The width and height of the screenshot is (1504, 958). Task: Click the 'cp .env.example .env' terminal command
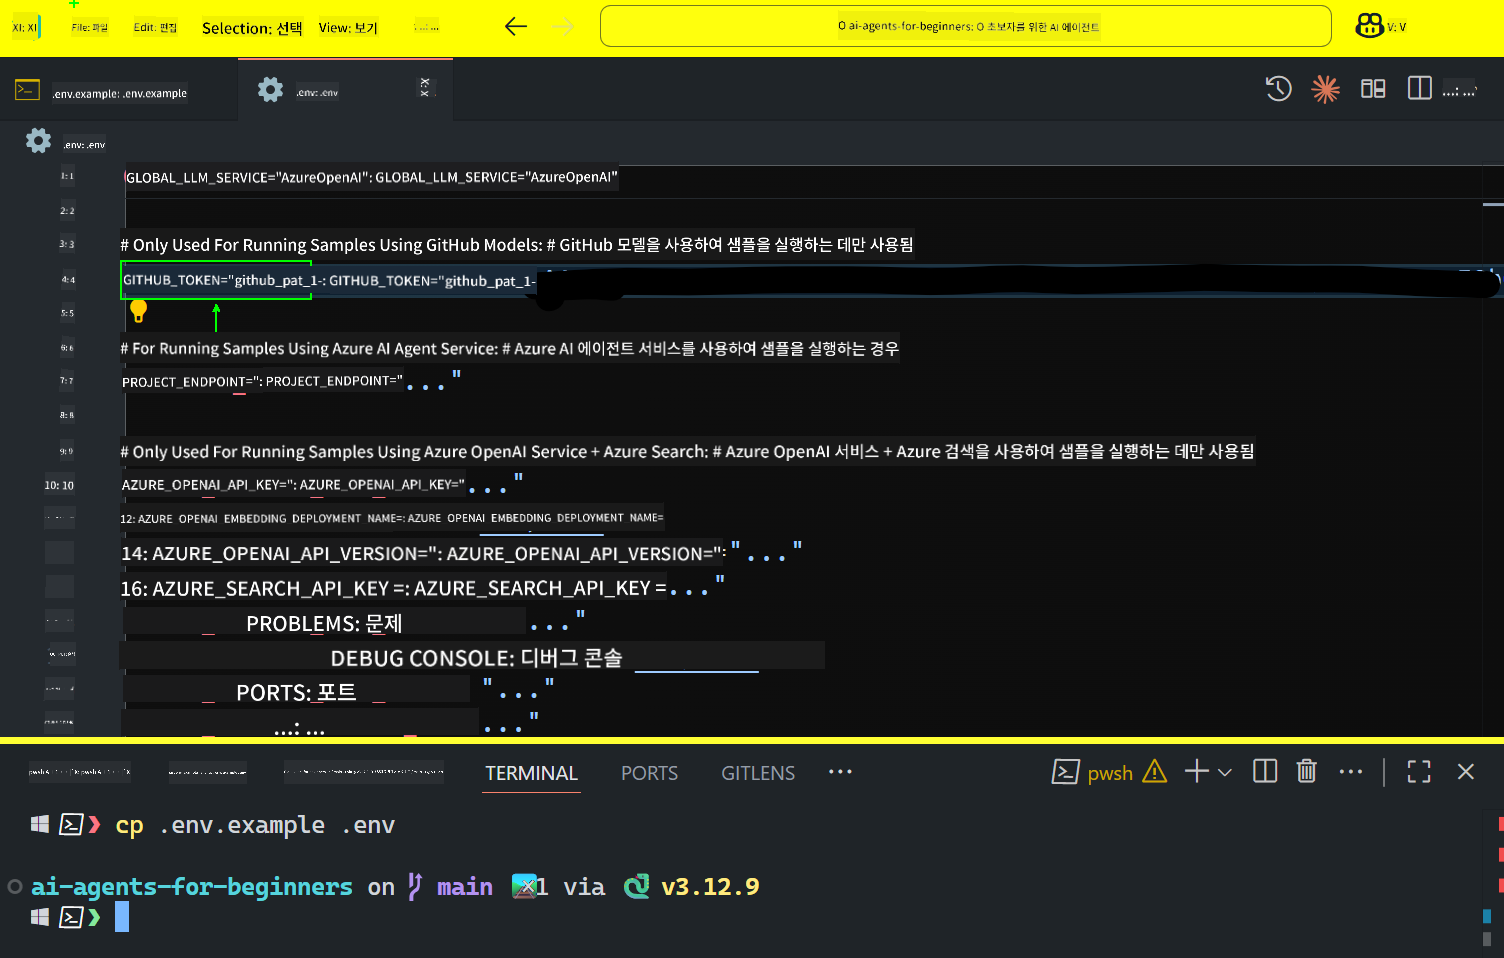pos(255,825)
